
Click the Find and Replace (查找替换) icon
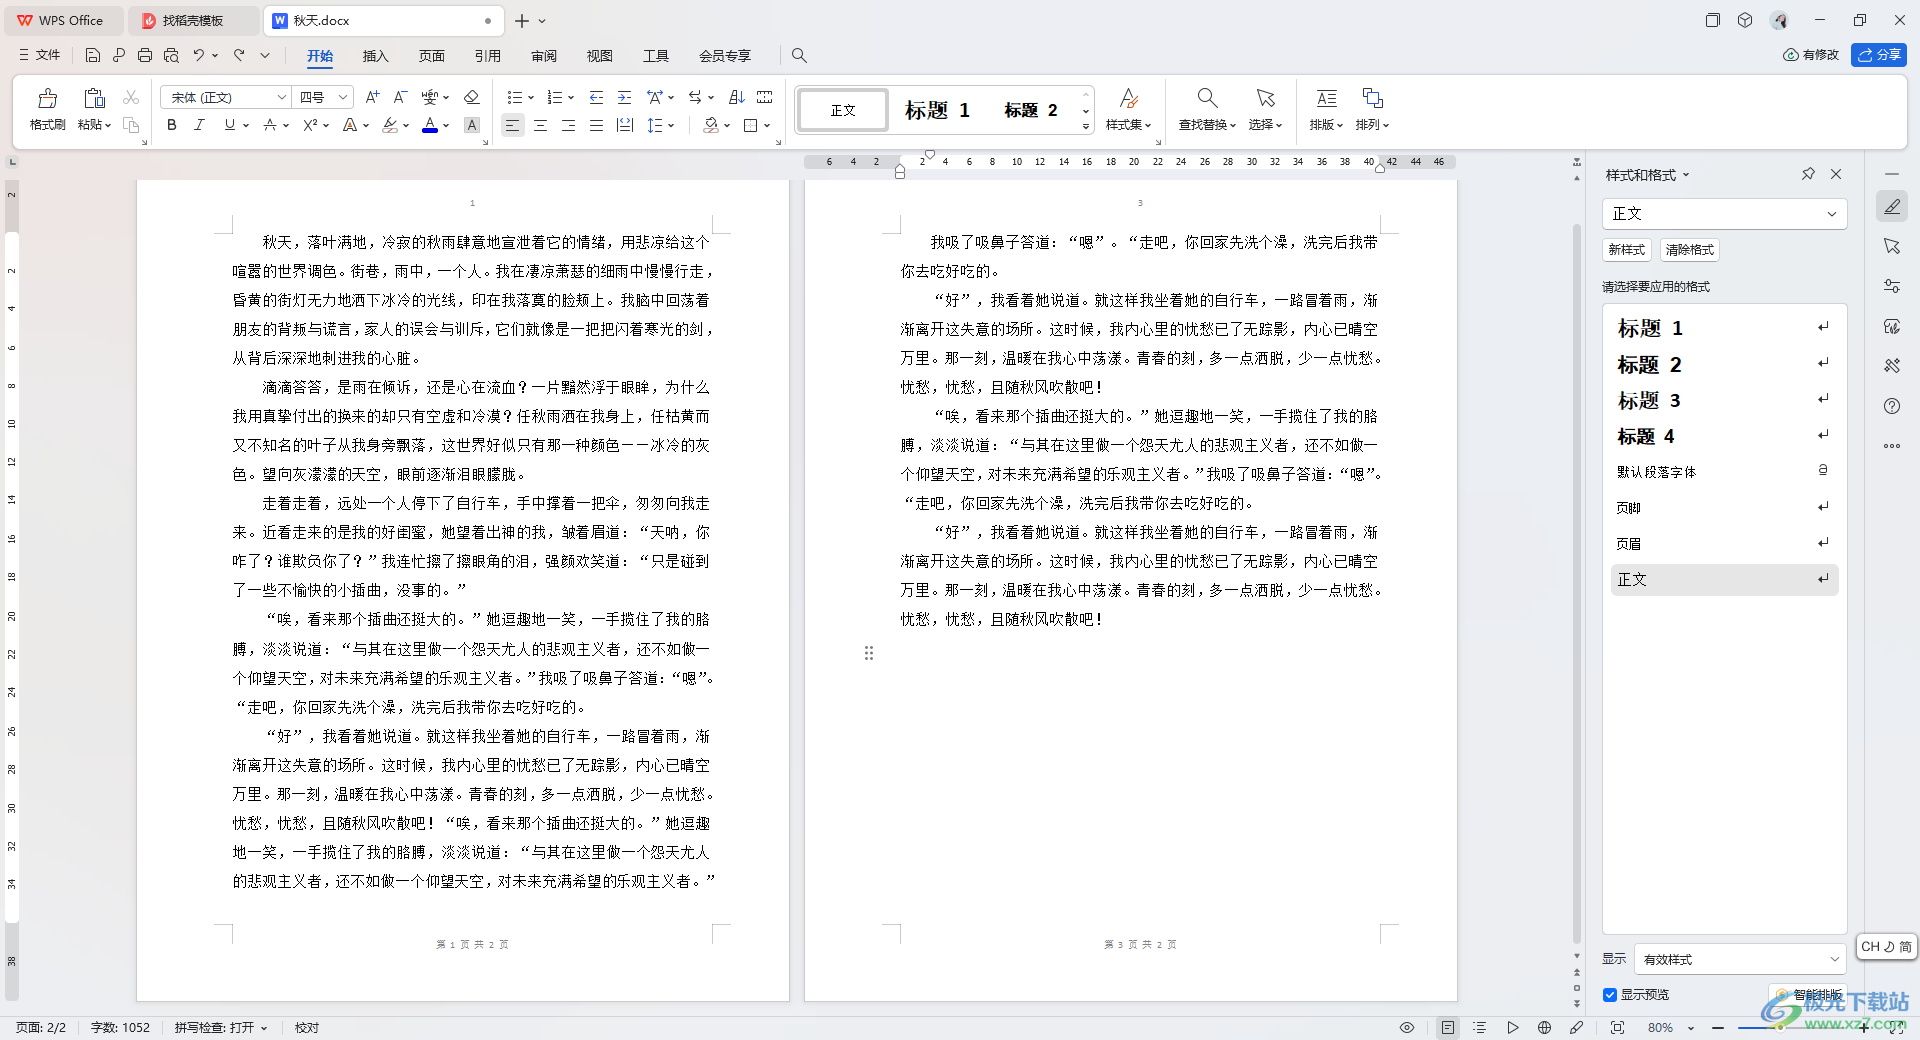[x=1207, y=97]
